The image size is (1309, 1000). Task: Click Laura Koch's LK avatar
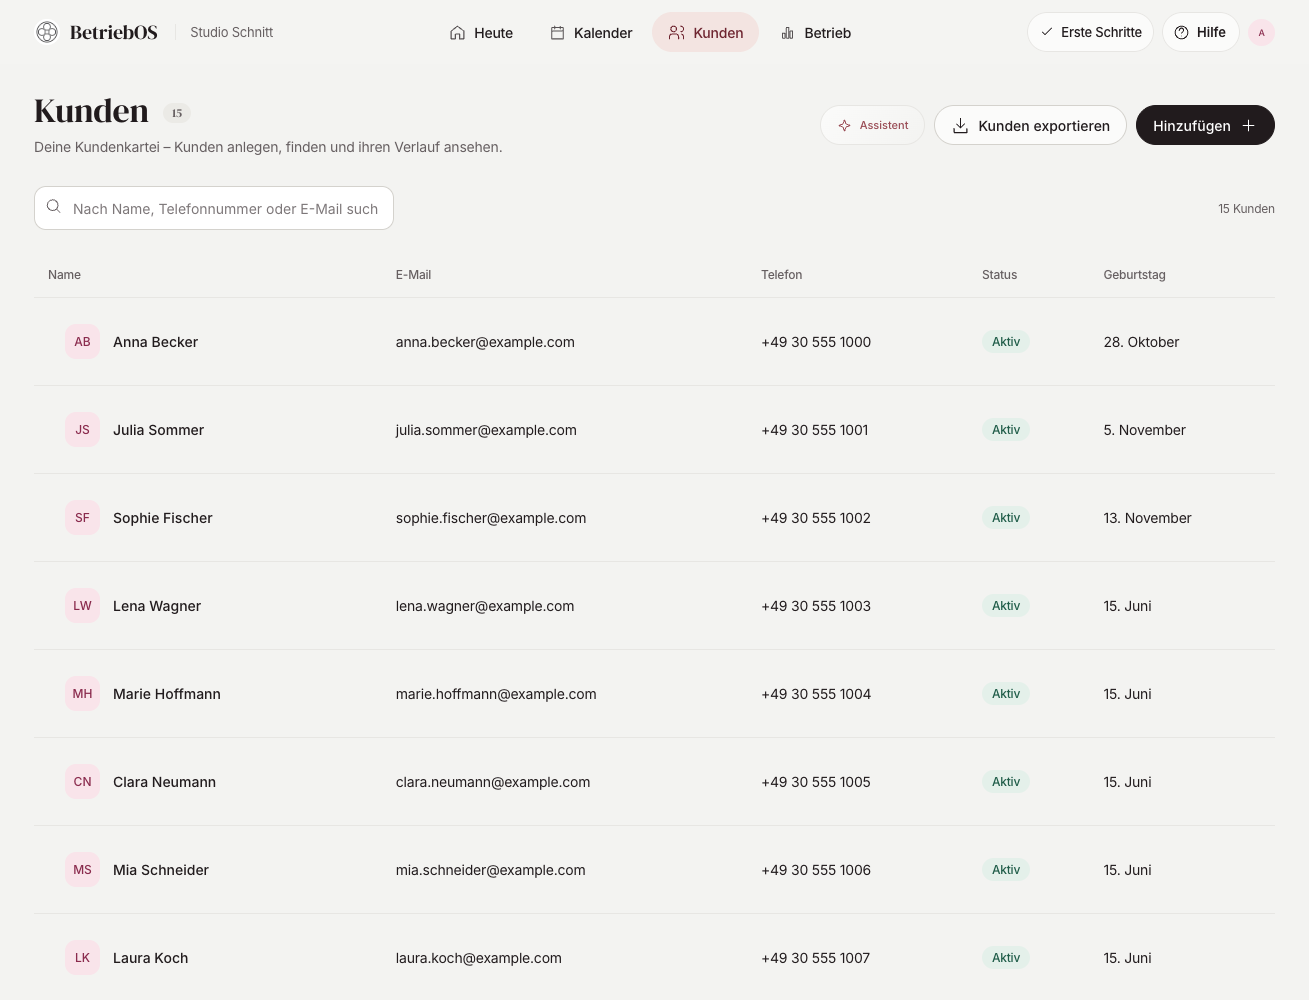click(x=82, y=958)
